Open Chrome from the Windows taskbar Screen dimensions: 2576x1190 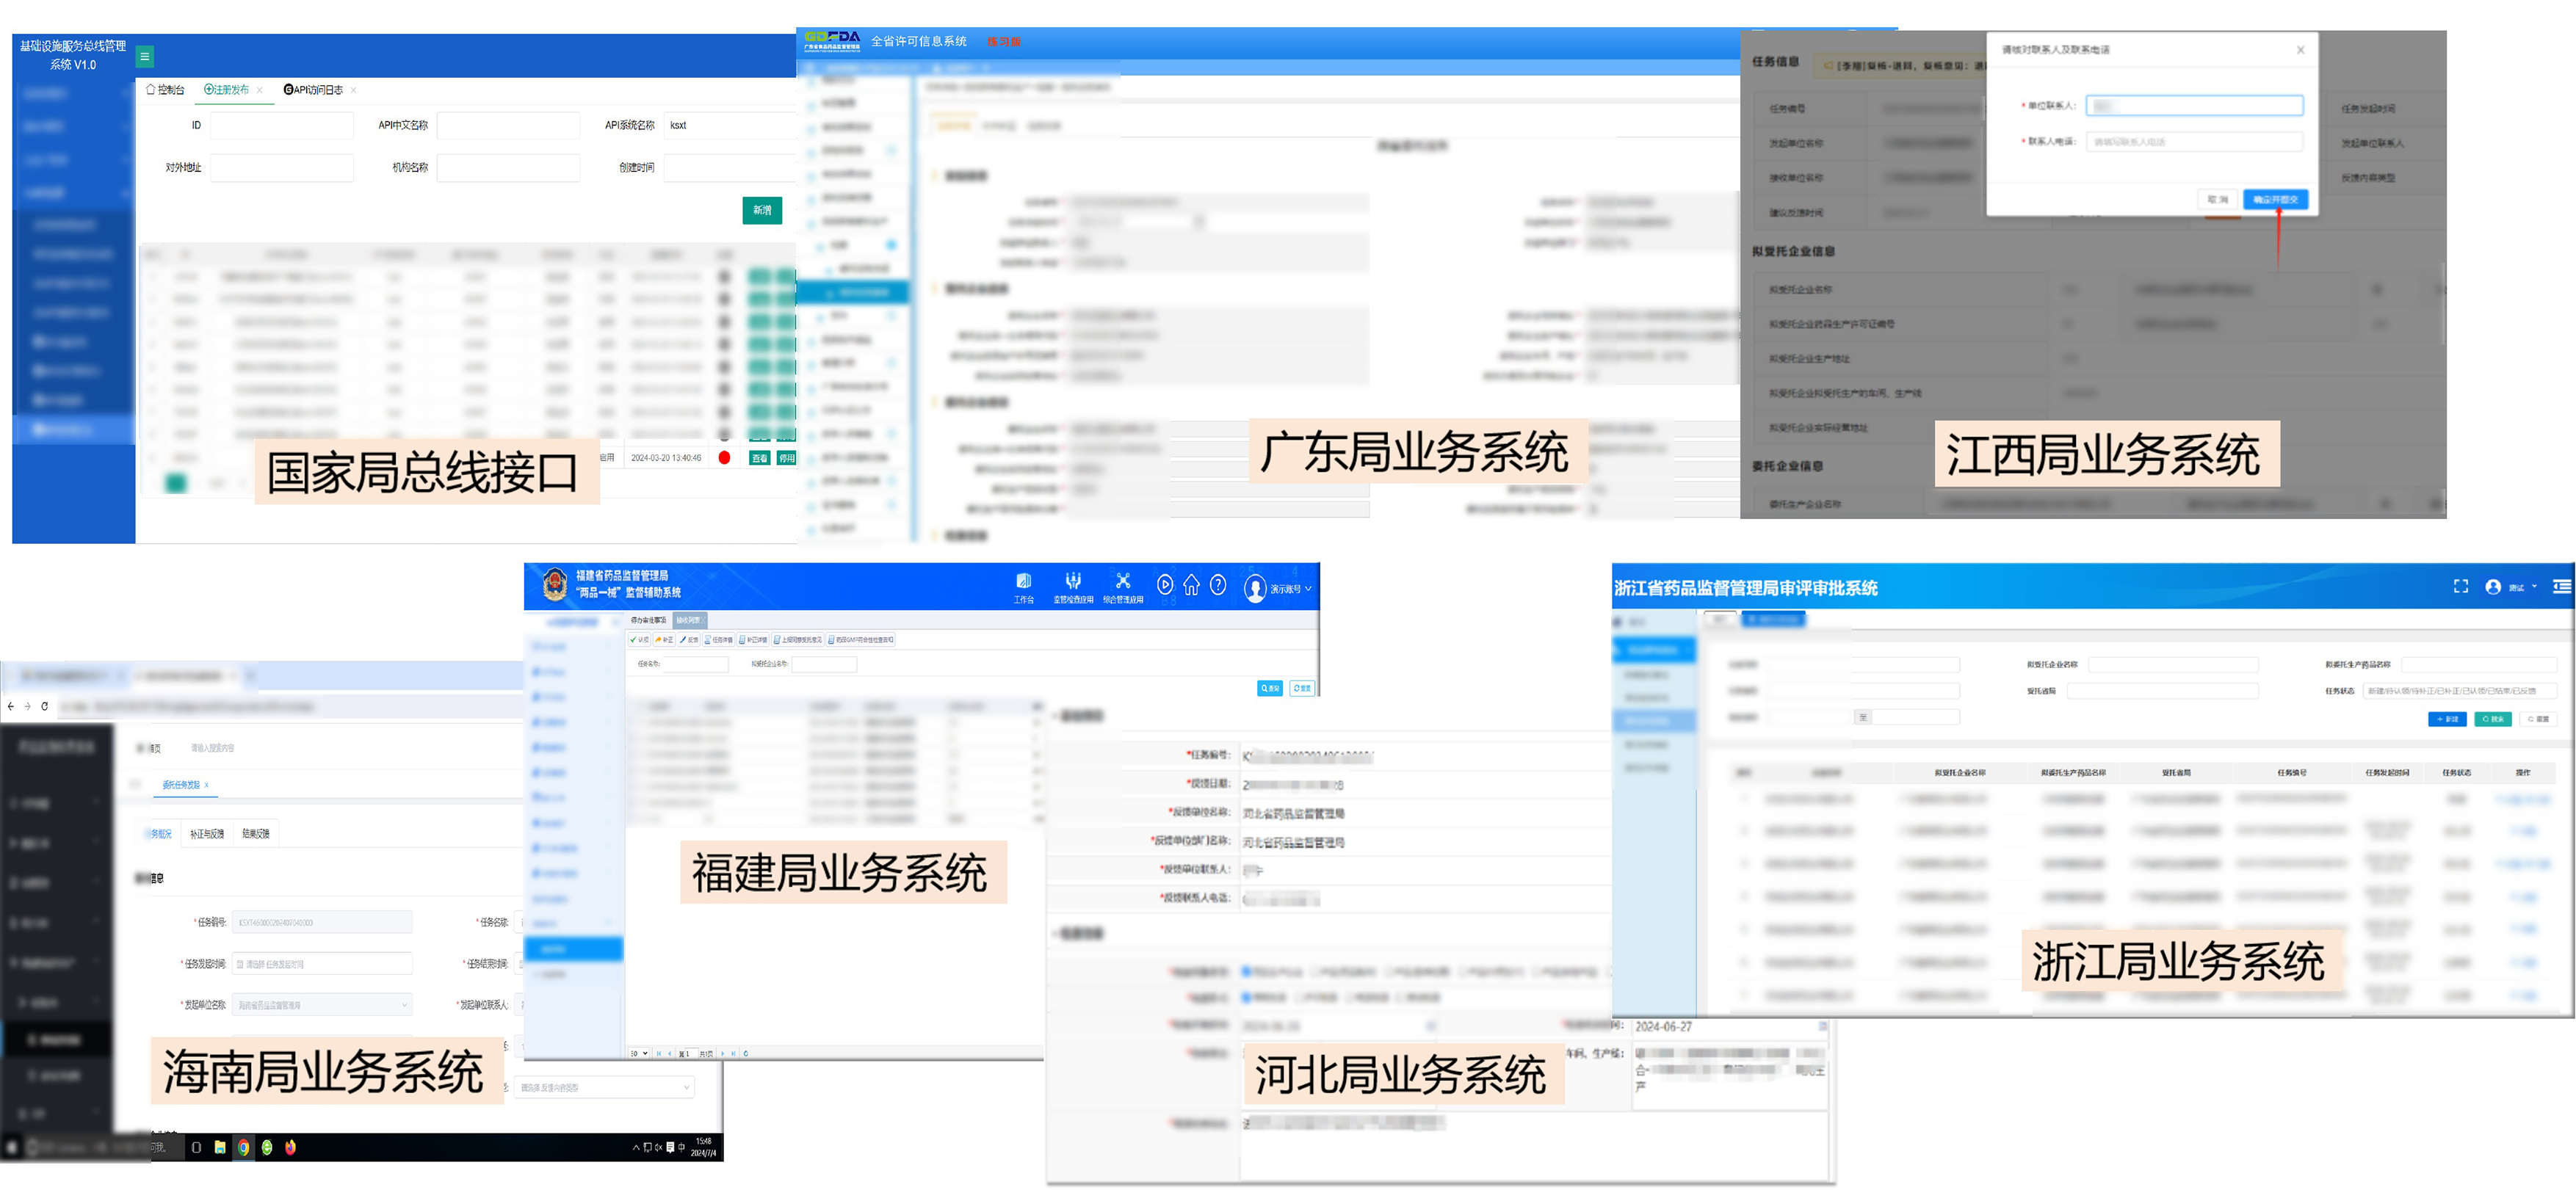click(243, 1147)
